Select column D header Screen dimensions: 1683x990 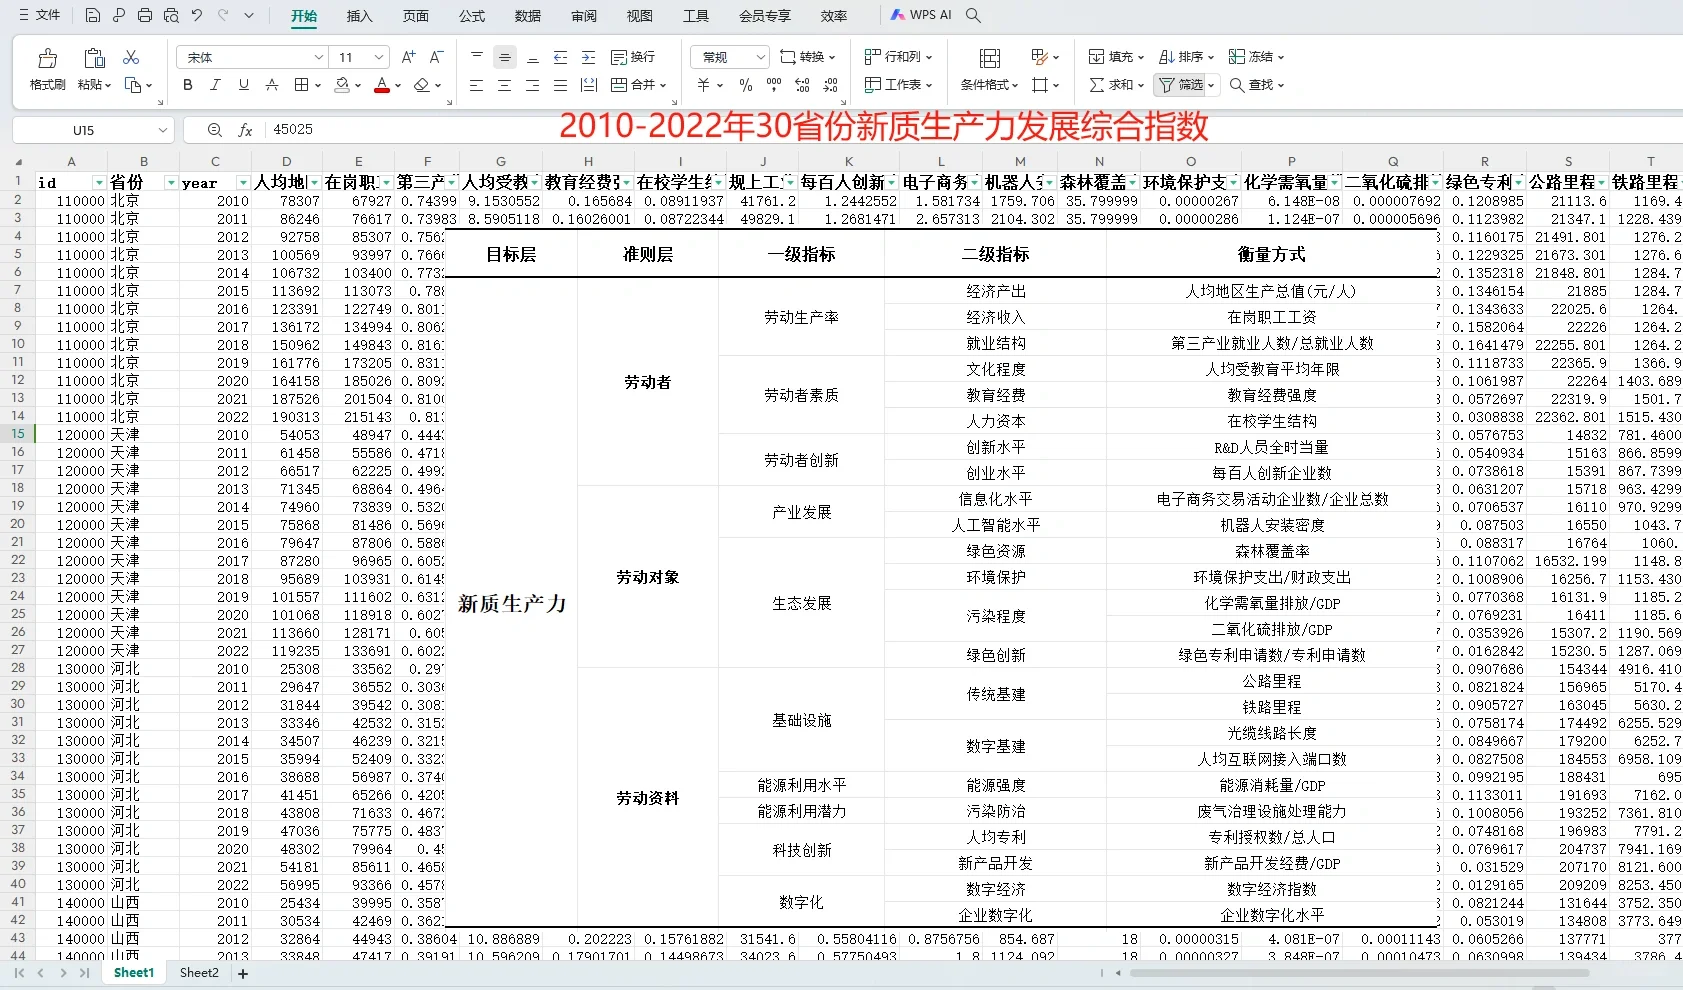287,161
